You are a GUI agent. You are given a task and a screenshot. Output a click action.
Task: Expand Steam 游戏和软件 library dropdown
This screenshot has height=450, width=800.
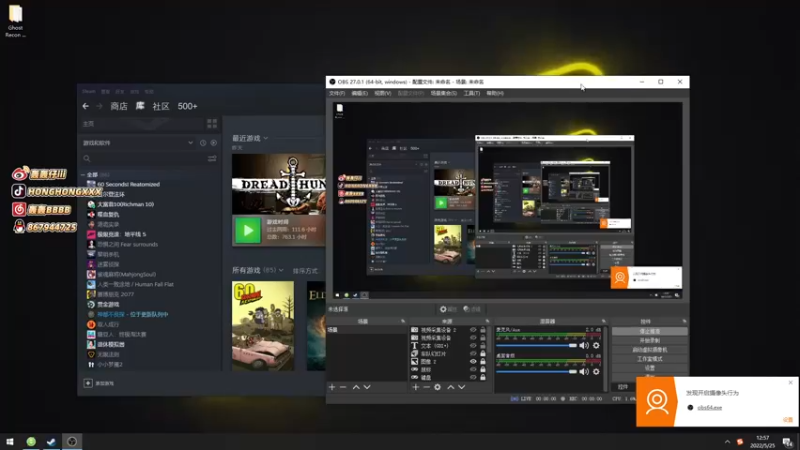pyautogui.click(x=190, y=143)
